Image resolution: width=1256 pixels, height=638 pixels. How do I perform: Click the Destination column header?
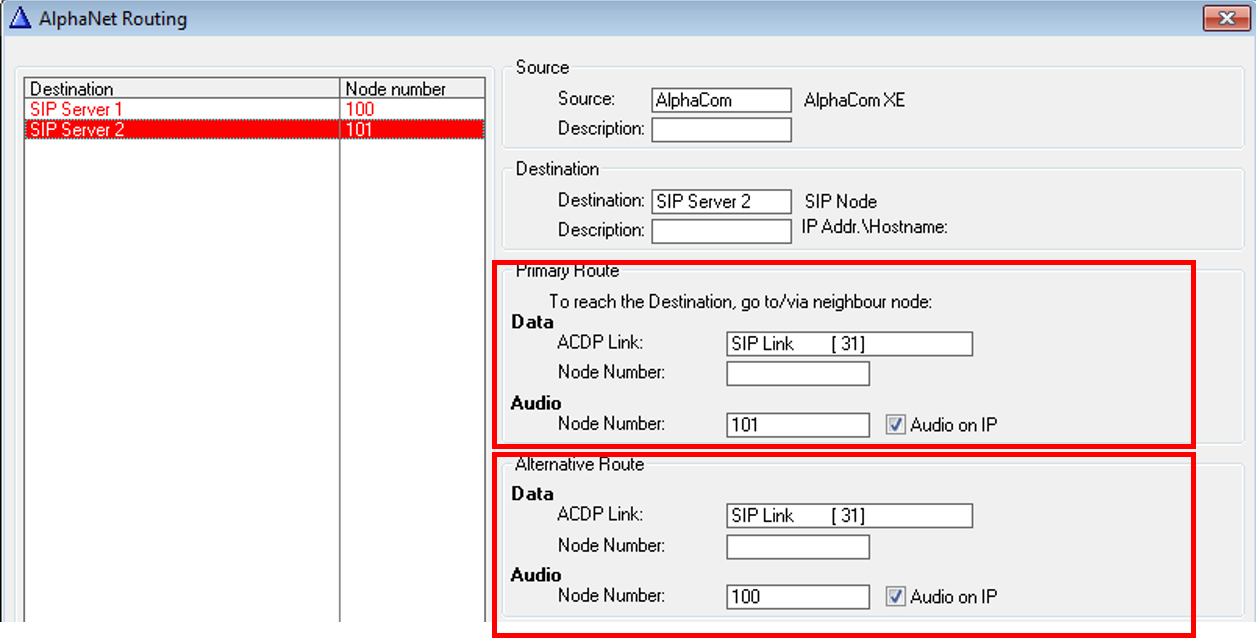tap(182, 89)
